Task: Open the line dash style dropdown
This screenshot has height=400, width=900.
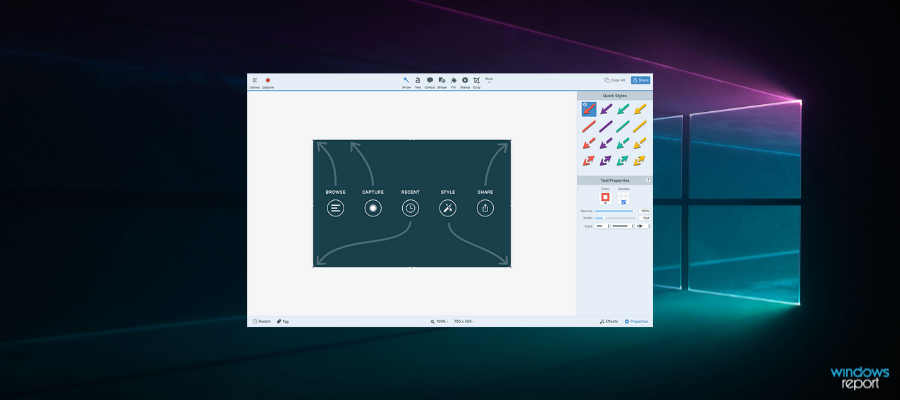Action: point(622,226)
